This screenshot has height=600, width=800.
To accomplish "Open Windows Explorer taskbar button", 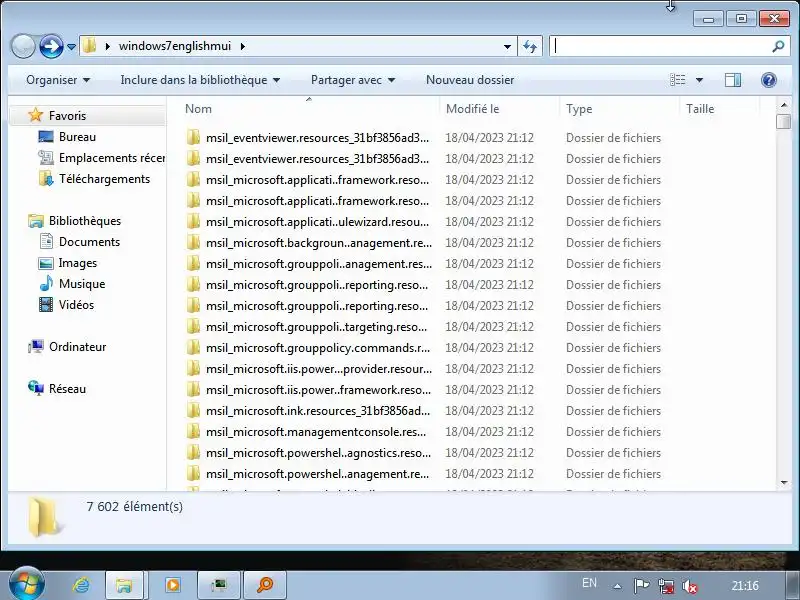I will pyautogui.click(x=124, y=585).
